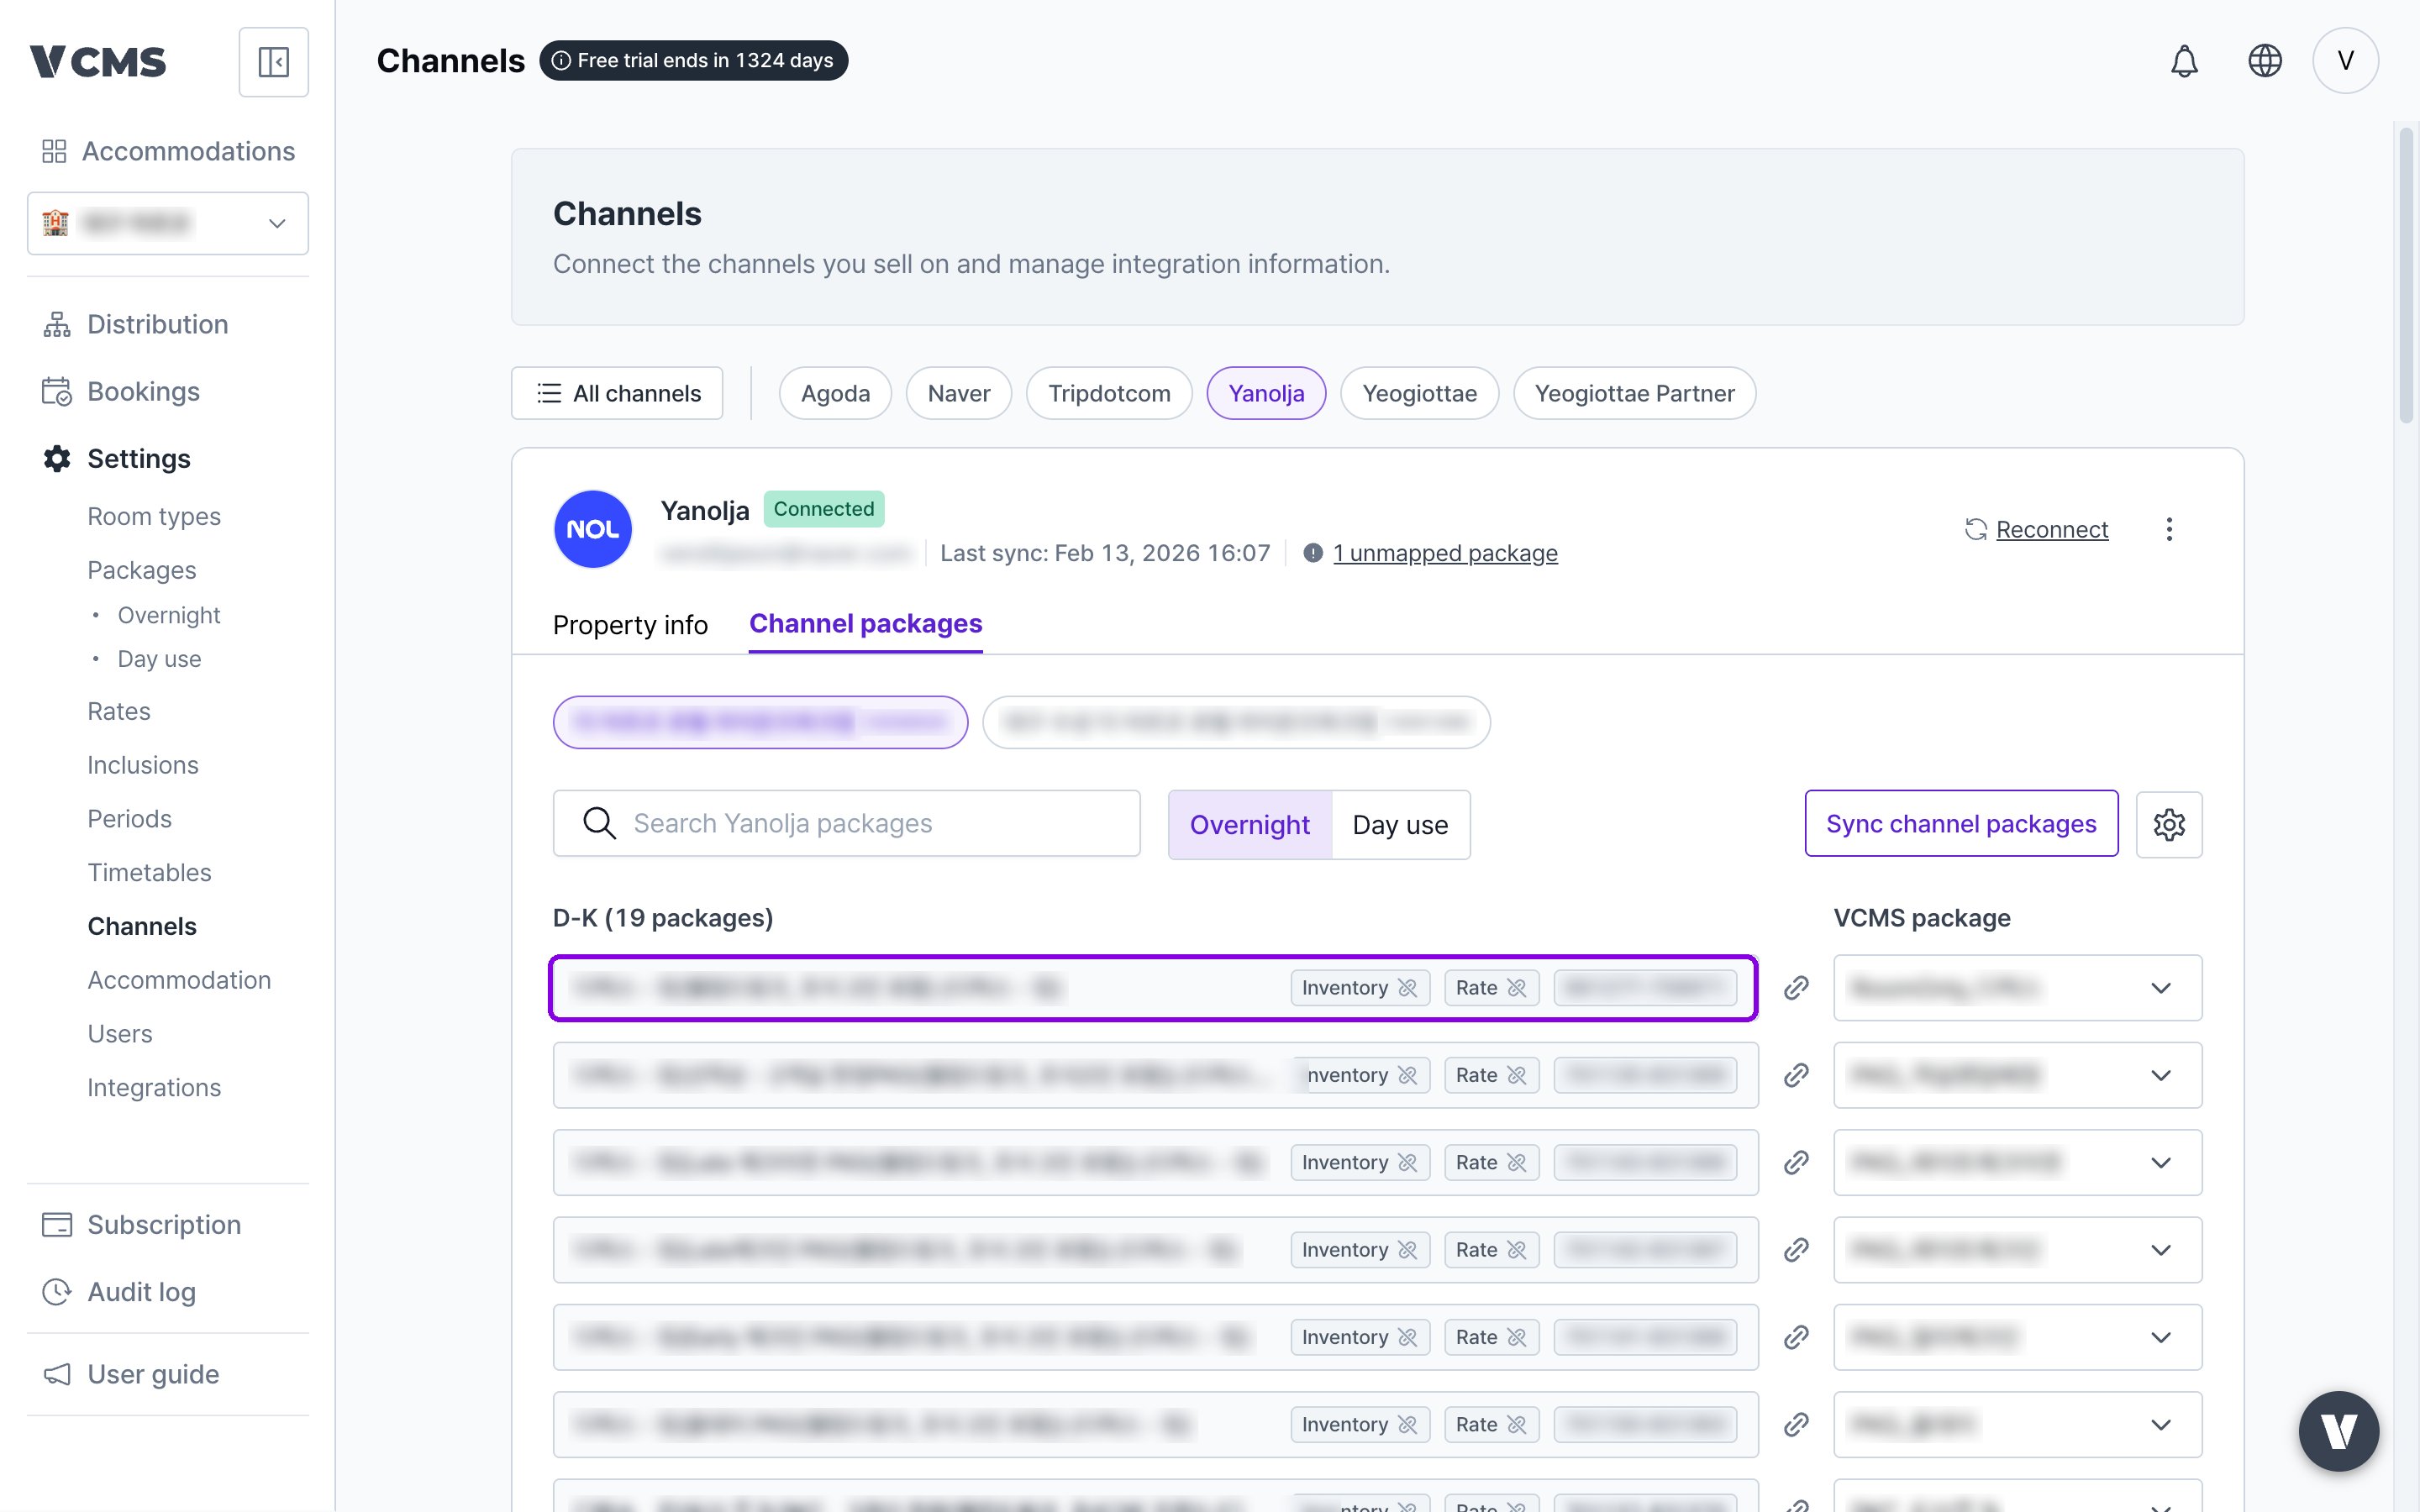Click Sync channel packages
Image resolution: width=2420 pixels, height=1512 pixels.
point(1961,824)
